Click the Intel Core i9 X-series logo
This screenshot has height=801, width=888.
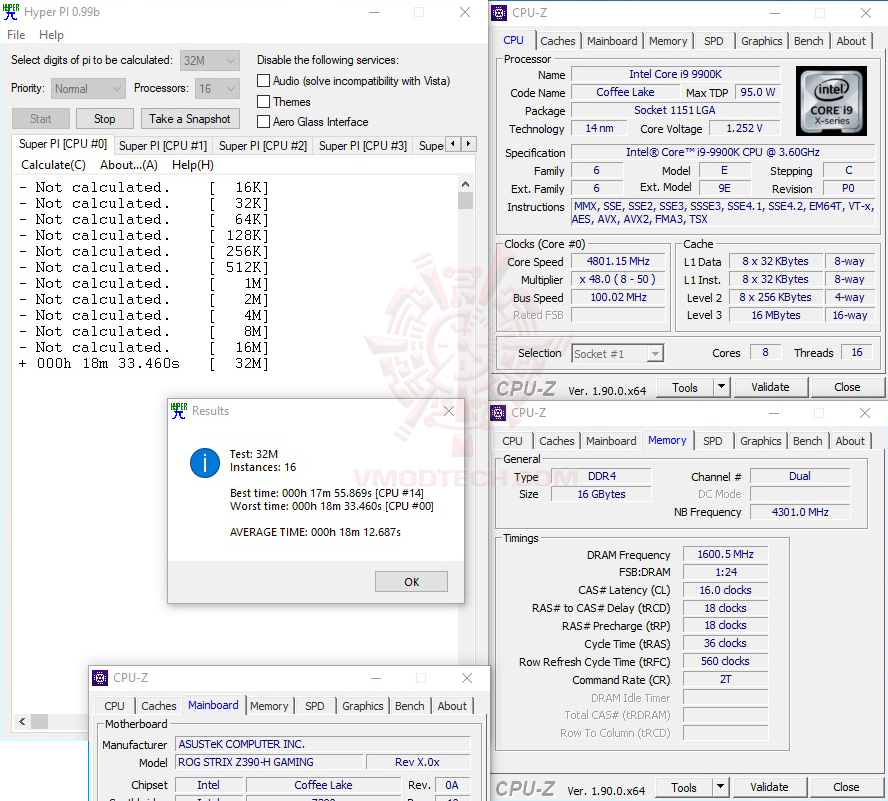831,101
